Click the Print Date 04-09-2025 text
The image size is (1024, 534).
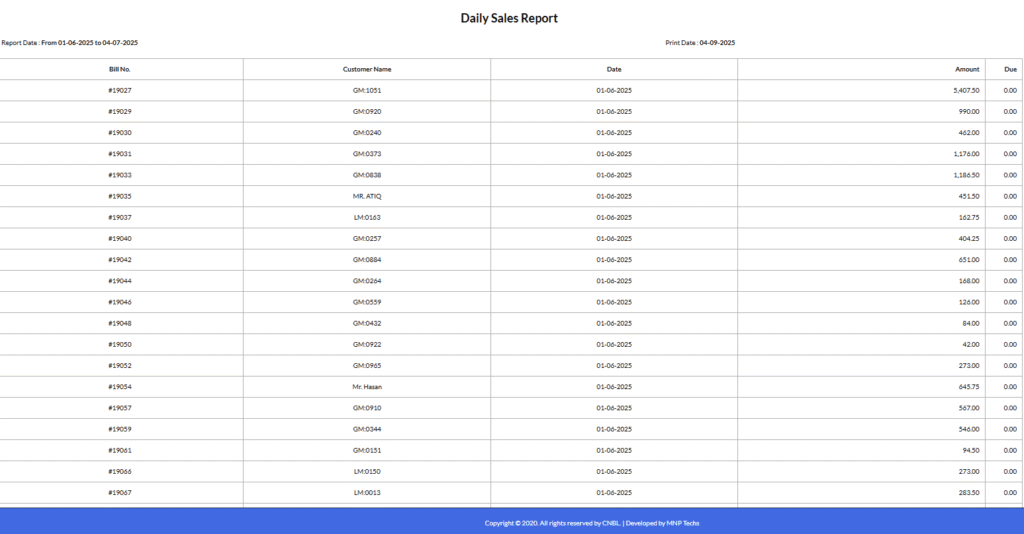[700, 42]
